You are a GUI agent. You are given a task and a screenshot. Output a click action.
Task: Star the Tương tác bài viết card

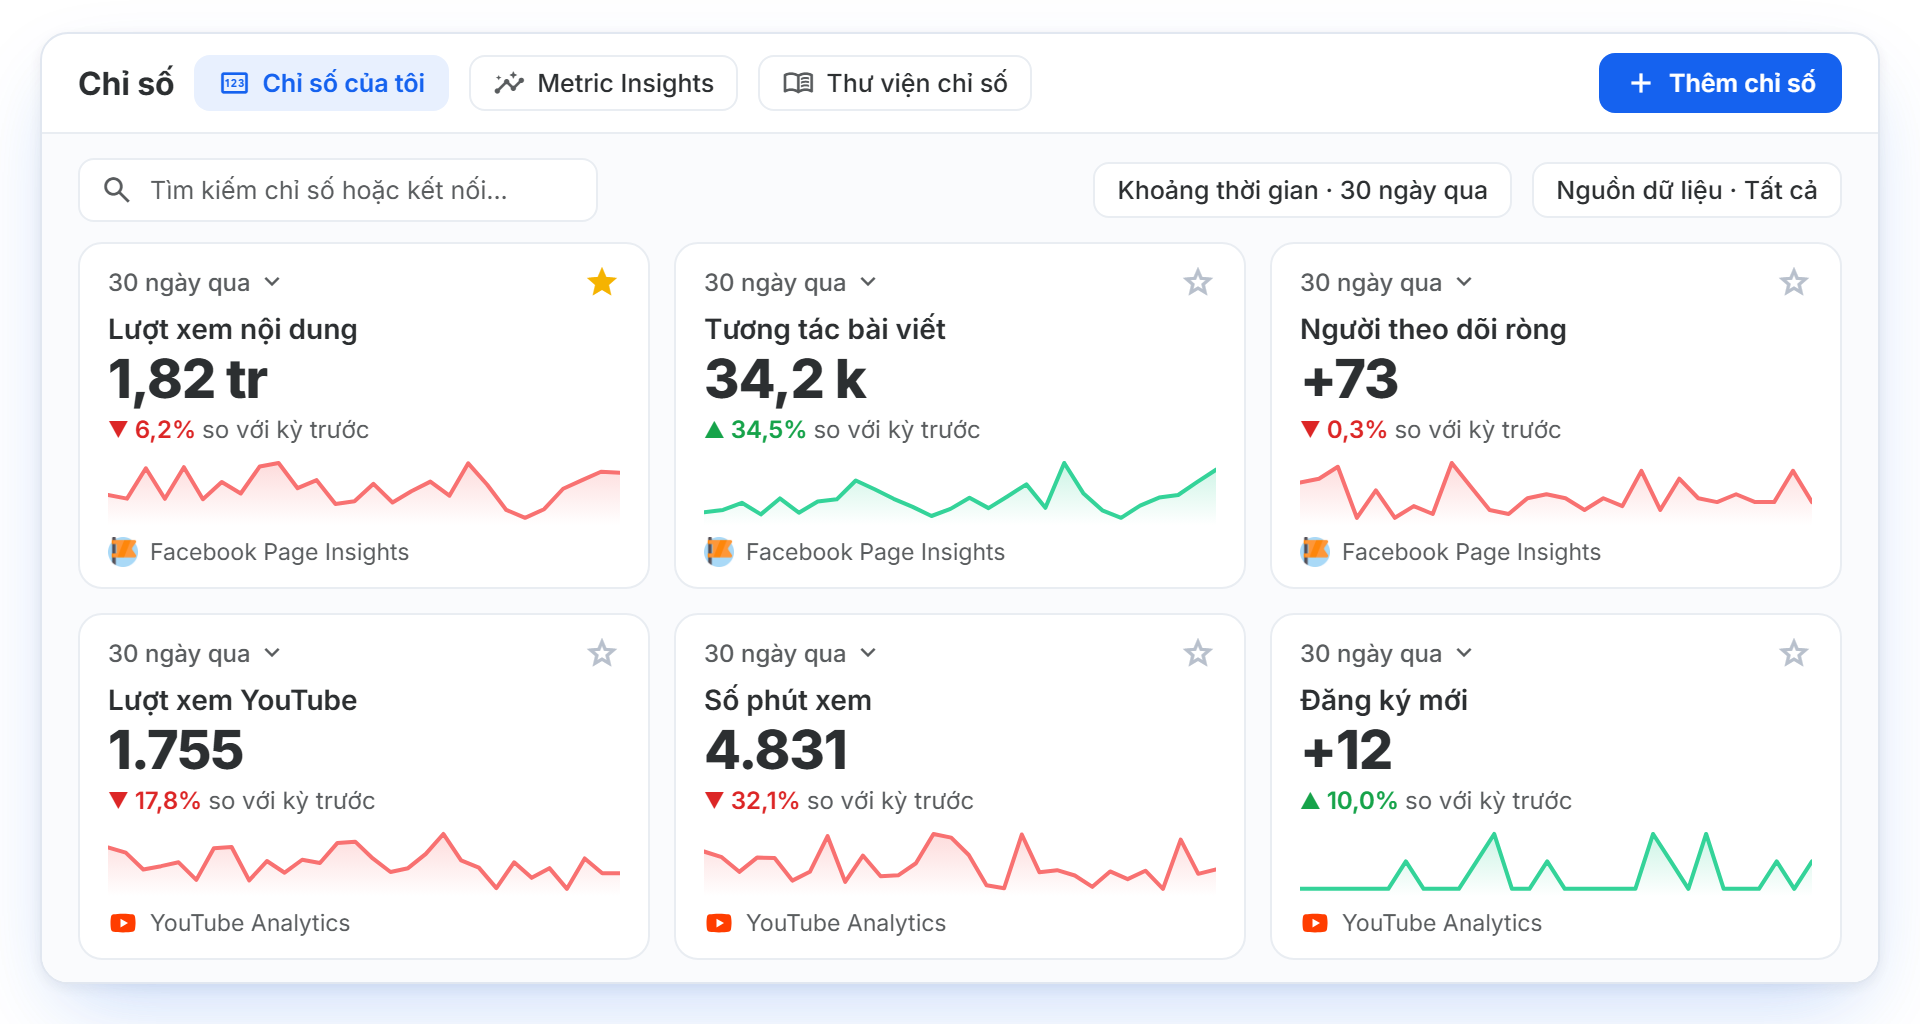[x=1197, y=282]
